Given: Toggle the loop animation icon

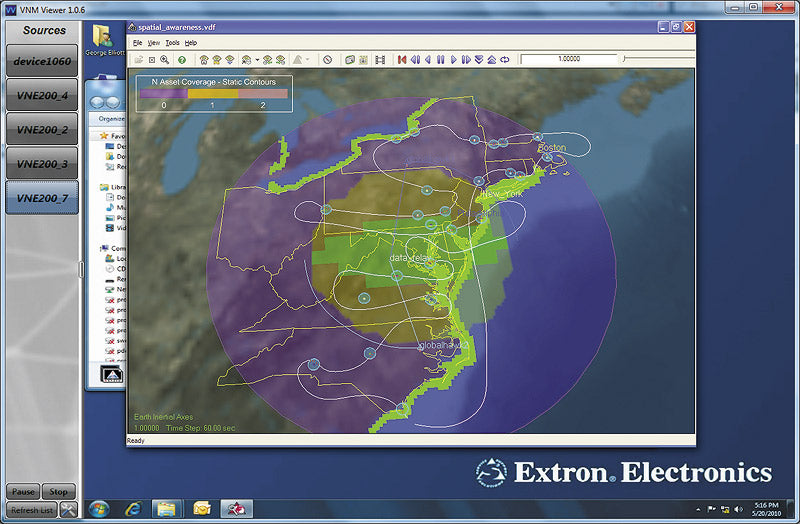Looking at the screenshot, I should (505, 60).
